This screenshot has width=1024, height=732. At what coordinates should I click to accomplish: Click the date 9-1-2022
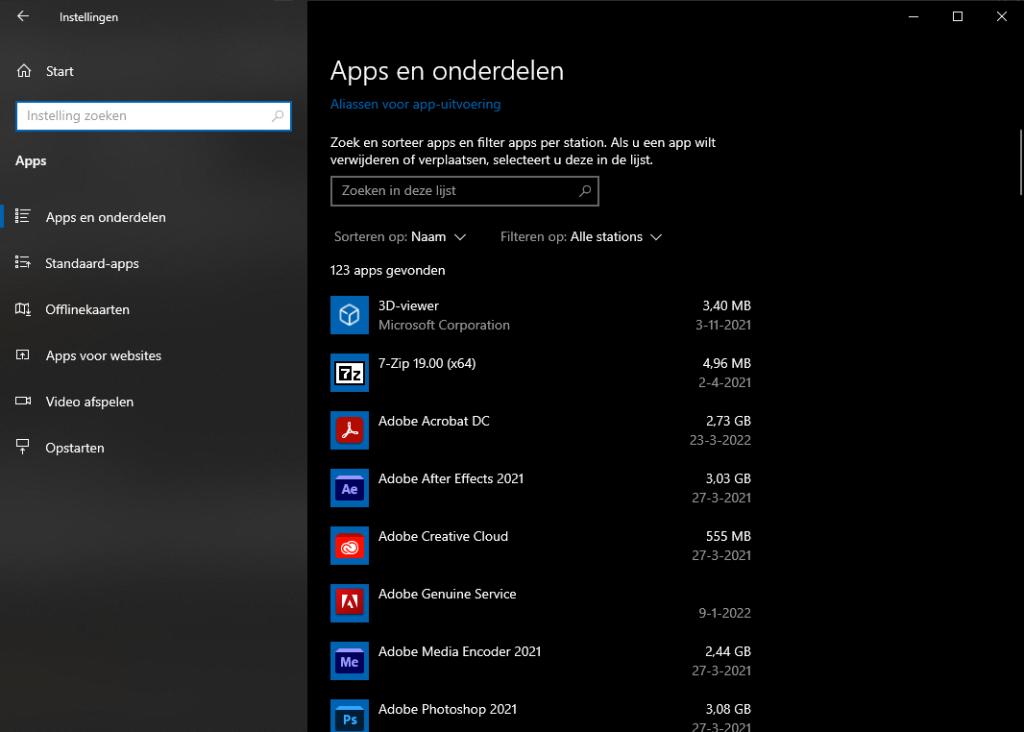coord(724,613)
